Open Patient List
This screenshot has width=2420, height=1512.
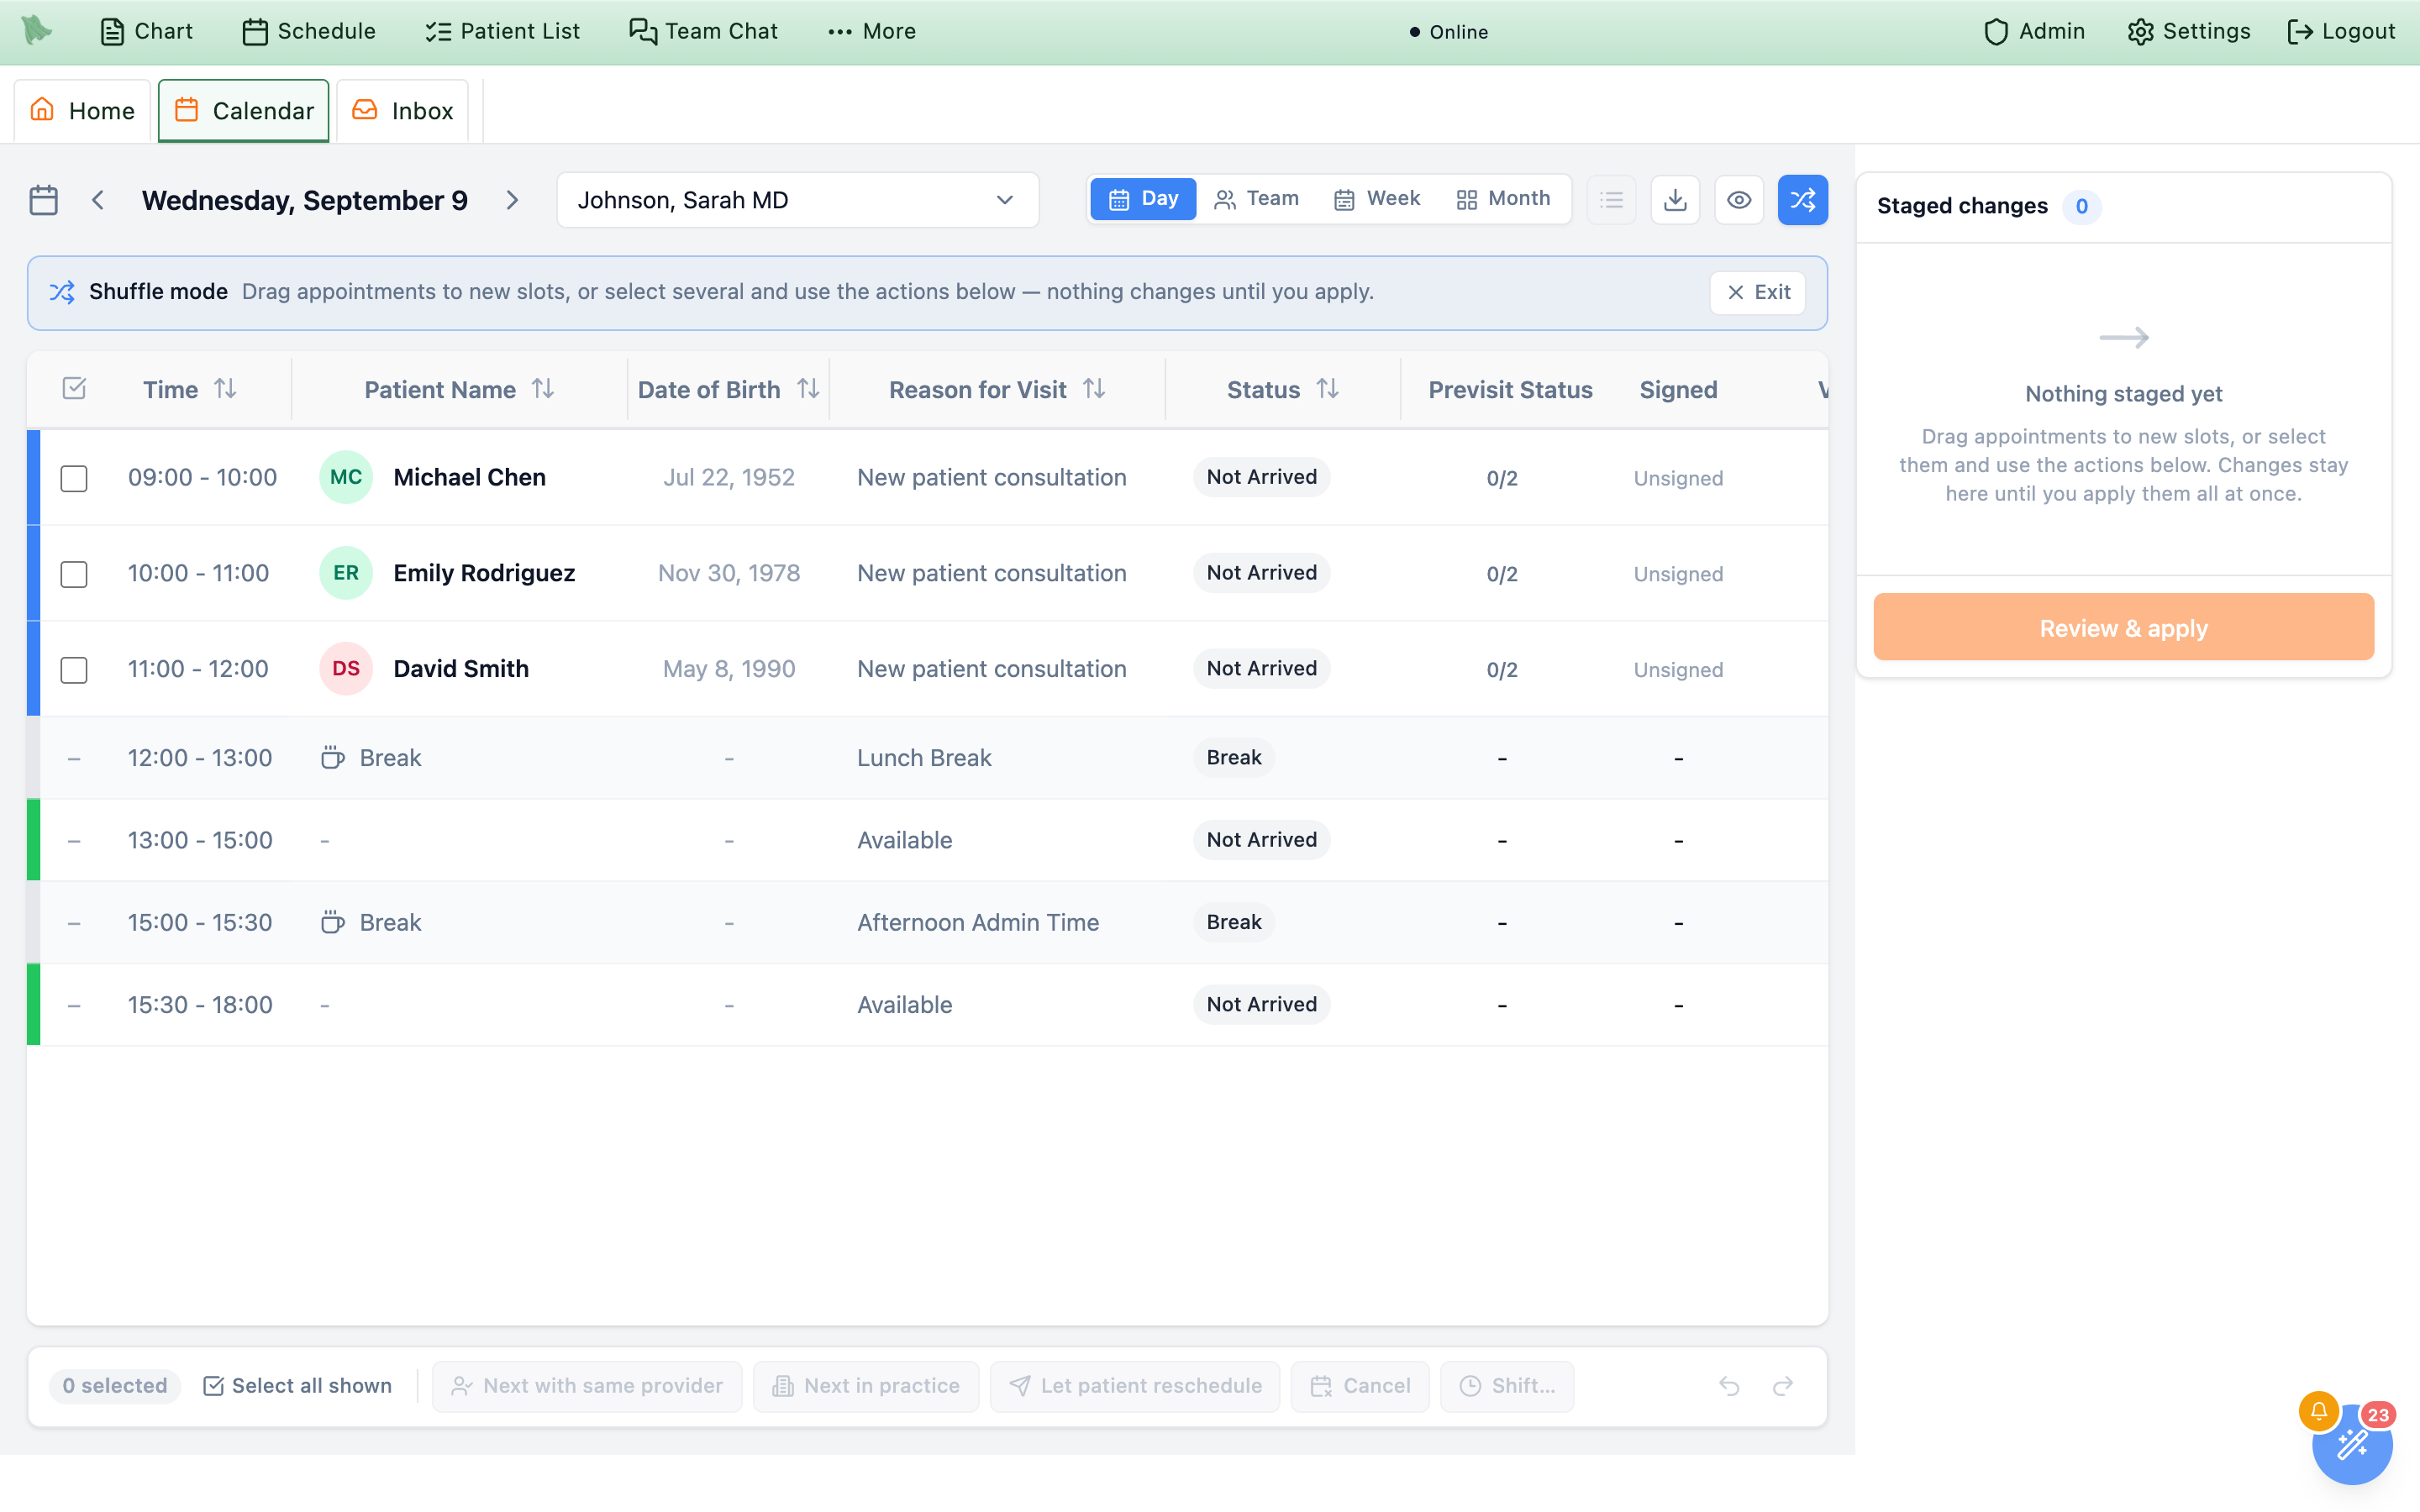click(x=502, y=31)
